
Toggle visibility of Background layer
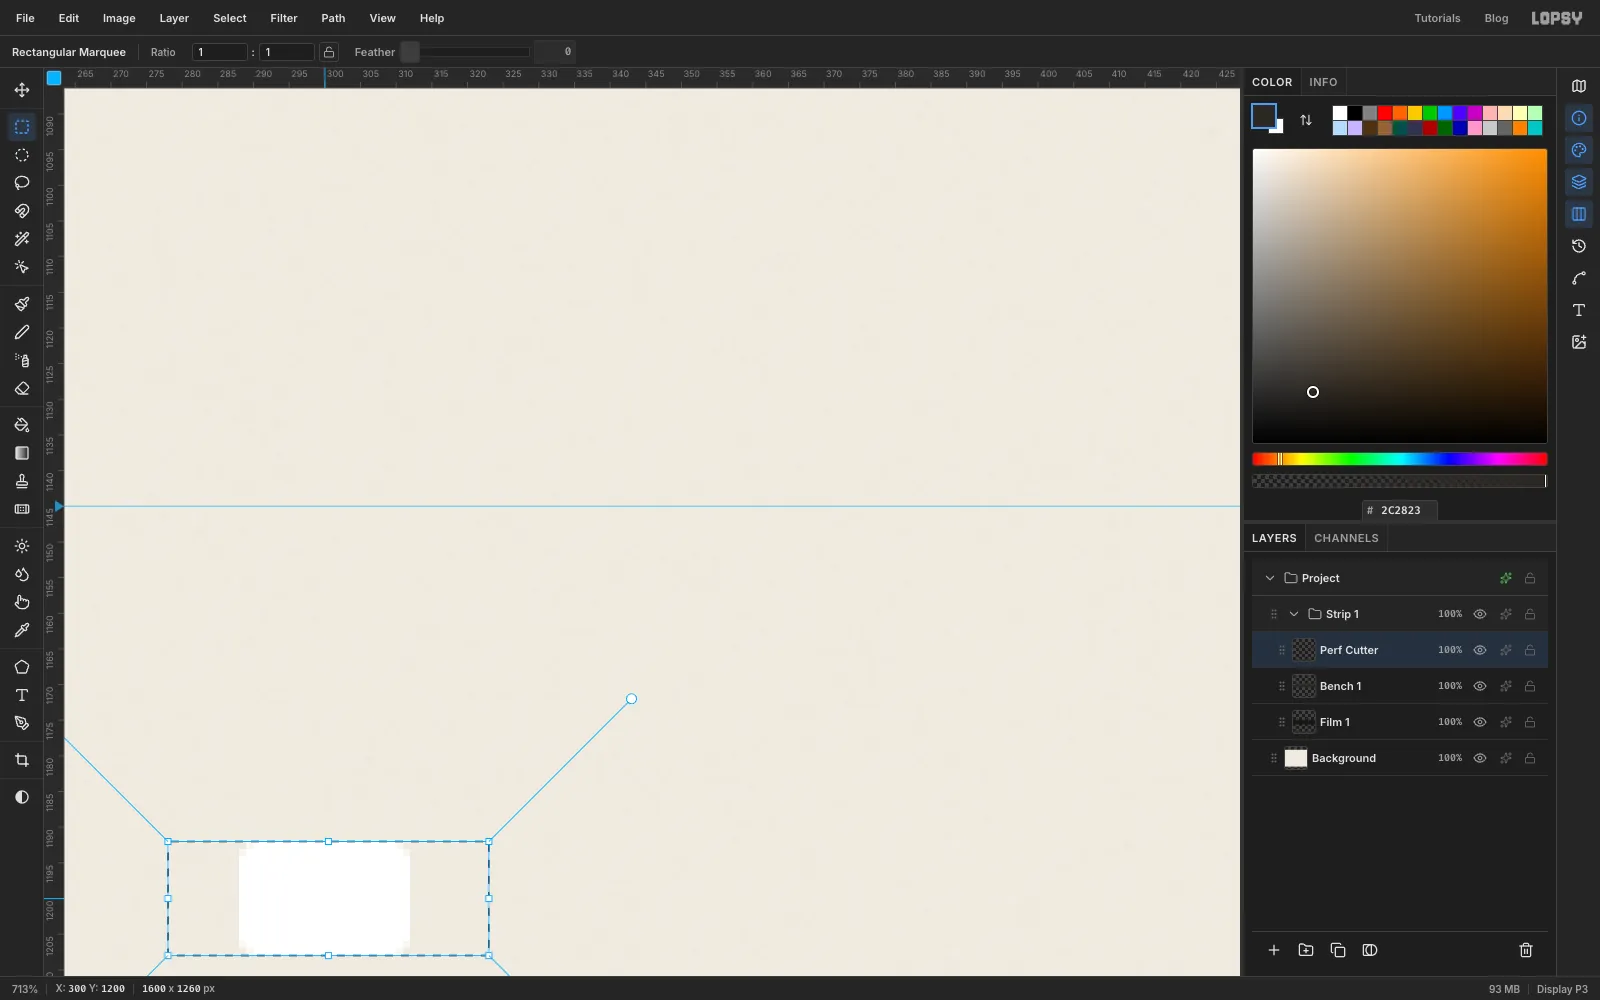point(1480,758)
